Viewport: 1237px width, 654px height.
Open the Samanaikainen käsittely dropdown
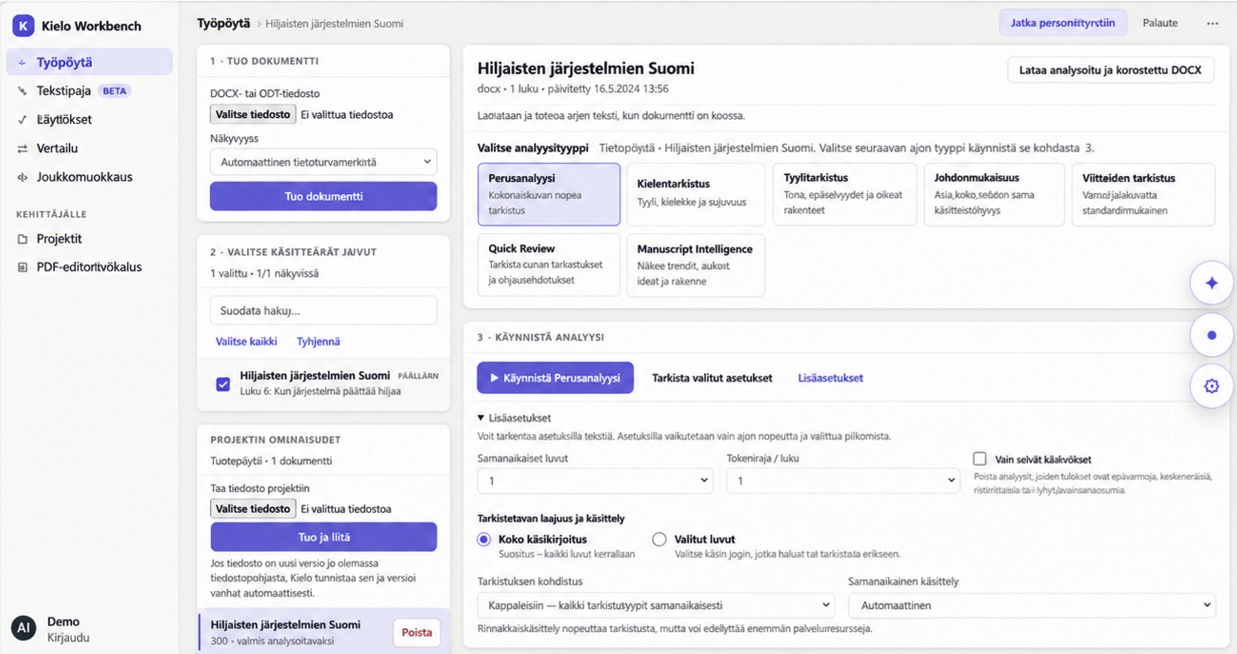click(x=1031, y=605)
